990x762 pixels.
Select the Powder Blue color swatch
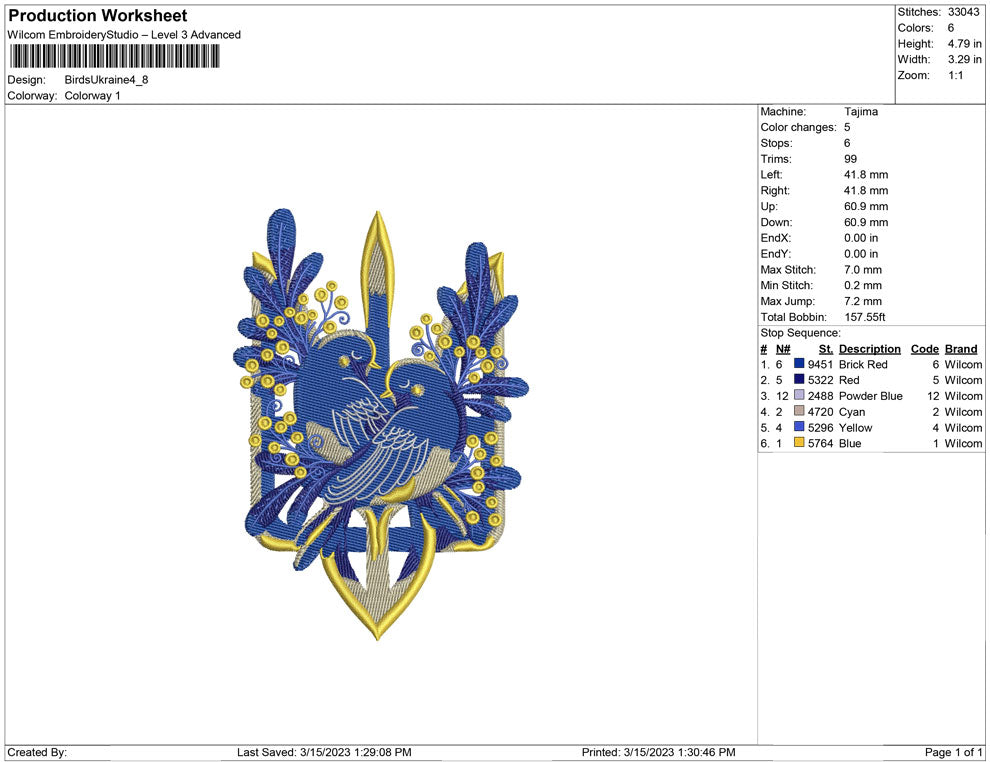799,396
